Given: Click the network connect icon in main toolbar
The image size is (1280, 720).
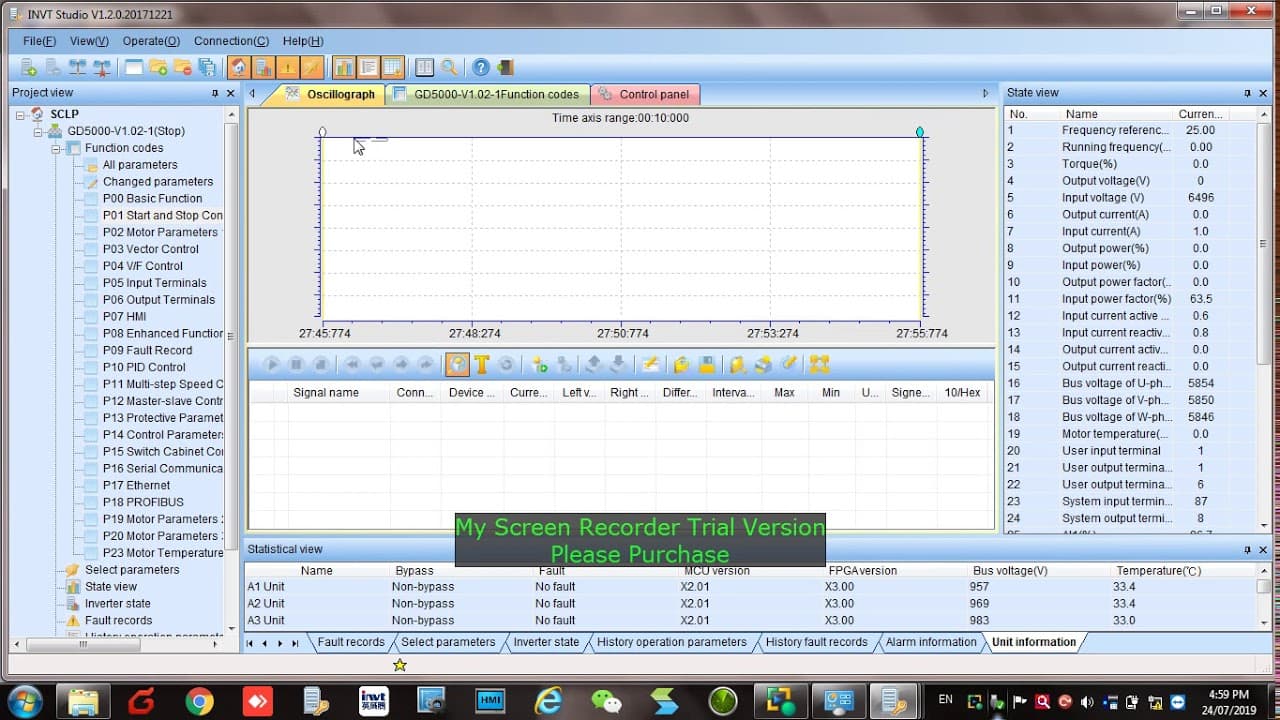Looking at the screenshot, I should (77, 68).
